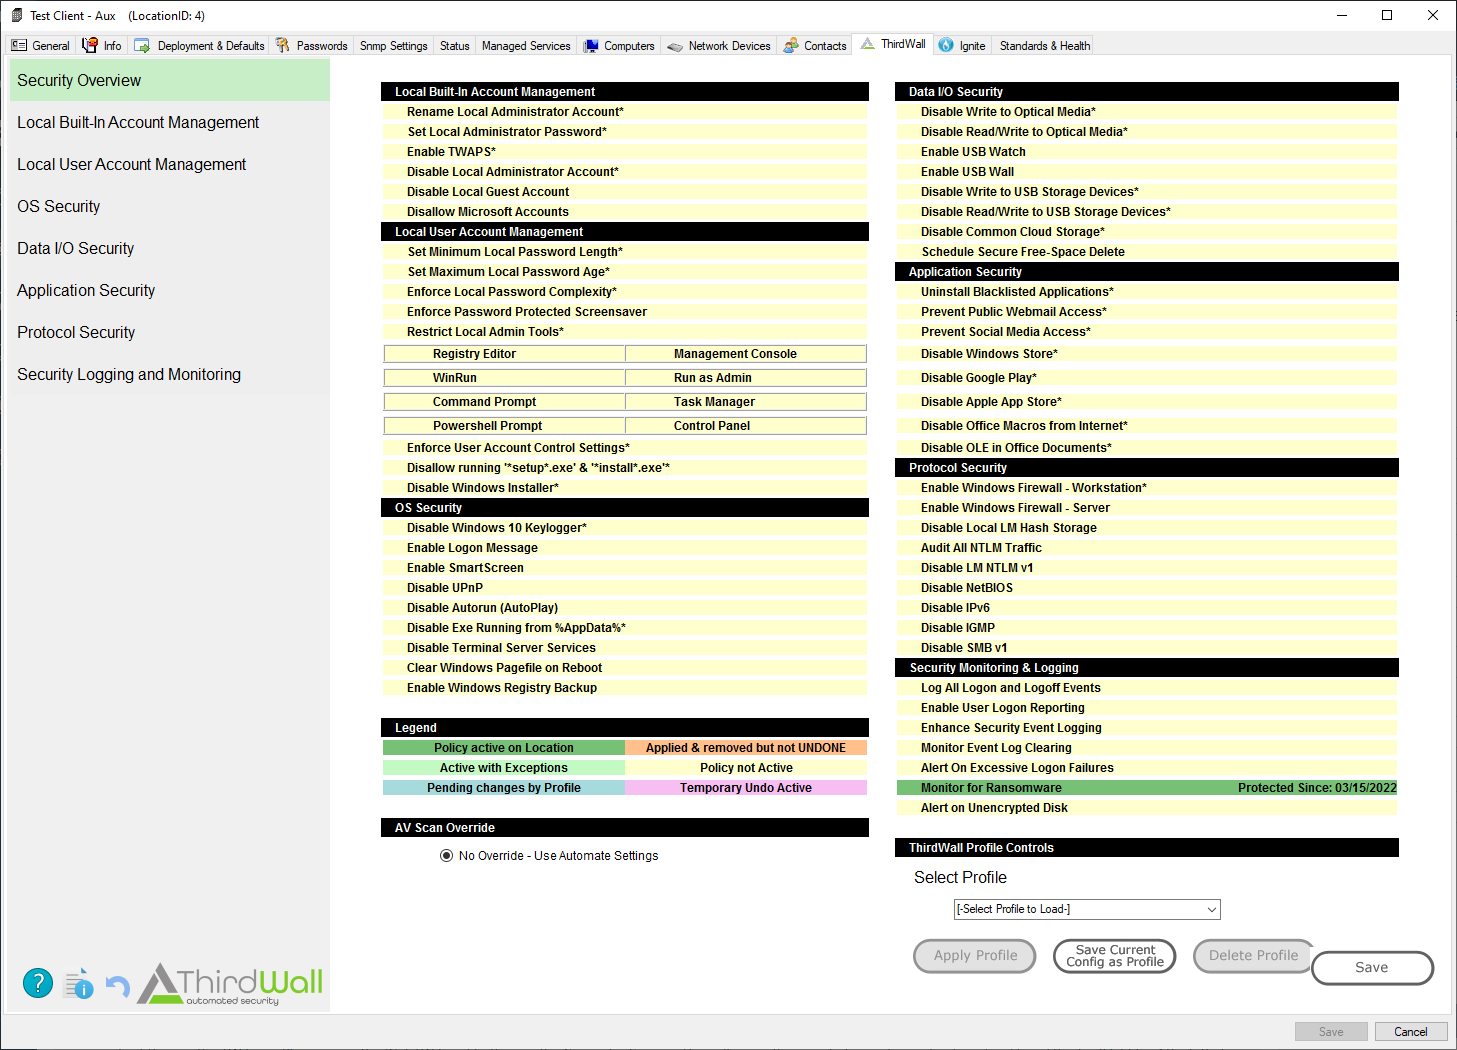Screen dimensions: 1457x1050
Task: Open Deployment & Defaults tab icon
Action: click(x=142, y=46)
